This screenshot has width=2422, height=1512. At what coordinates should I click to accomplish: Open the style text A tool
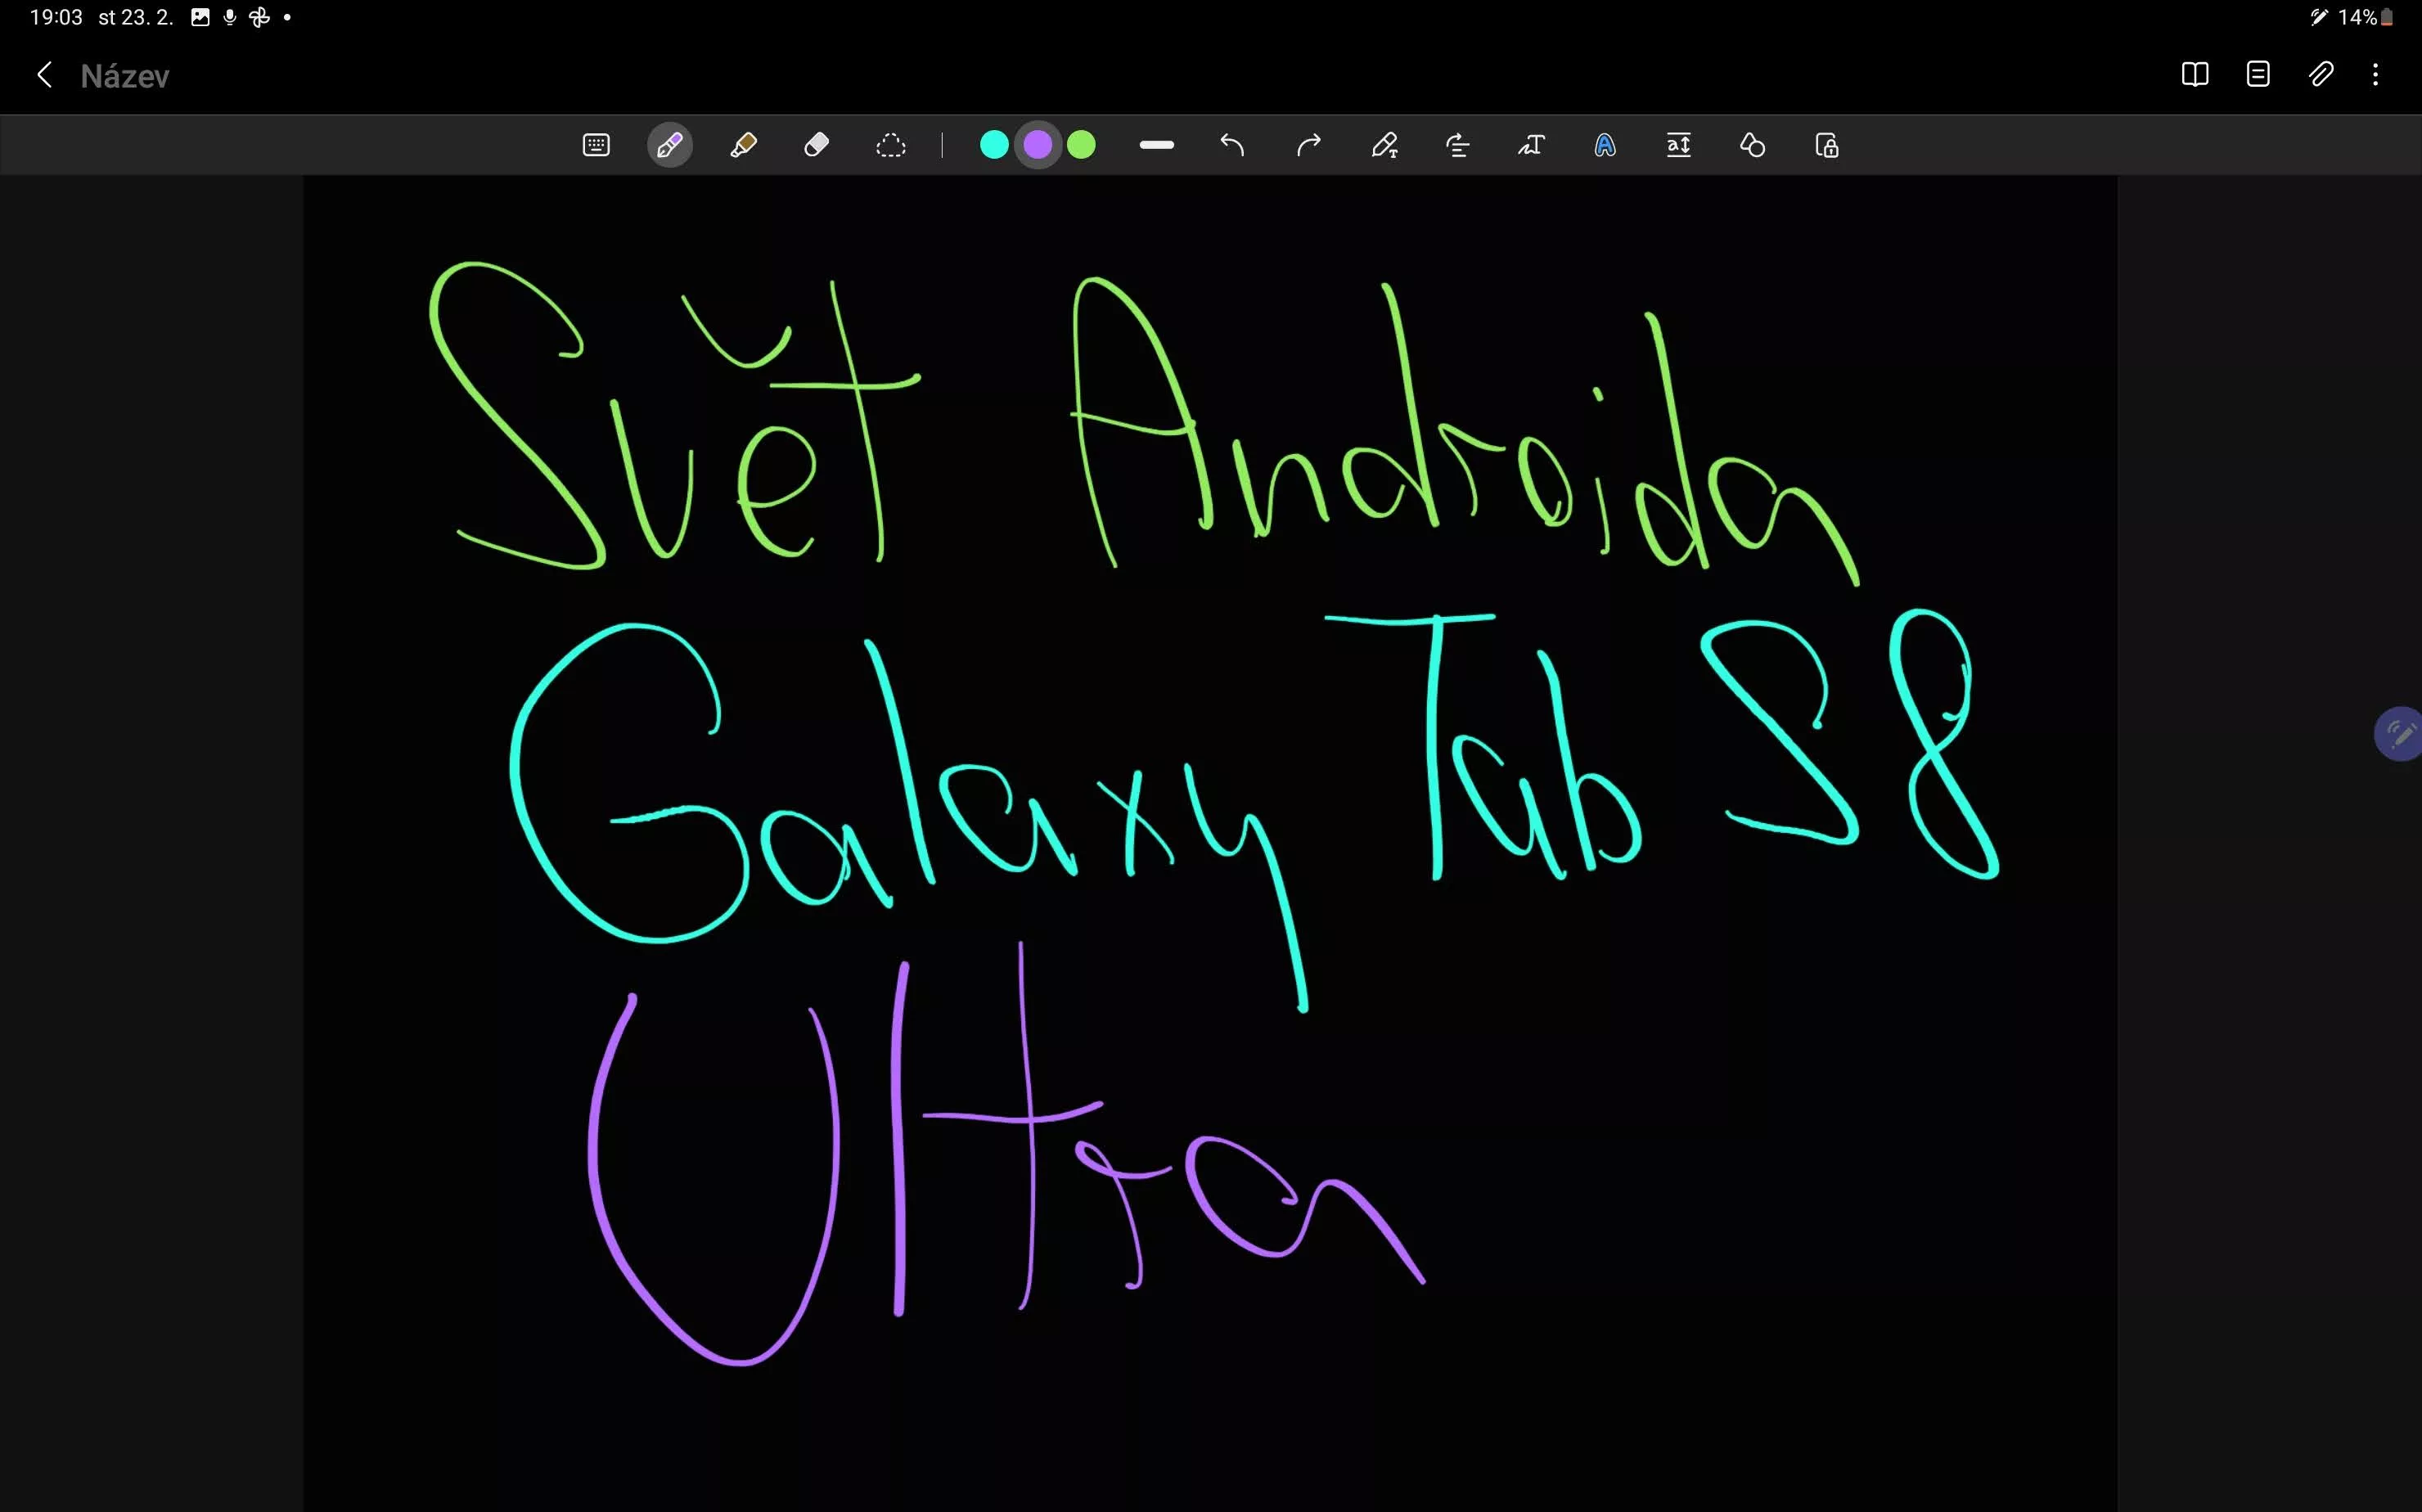1605,146
